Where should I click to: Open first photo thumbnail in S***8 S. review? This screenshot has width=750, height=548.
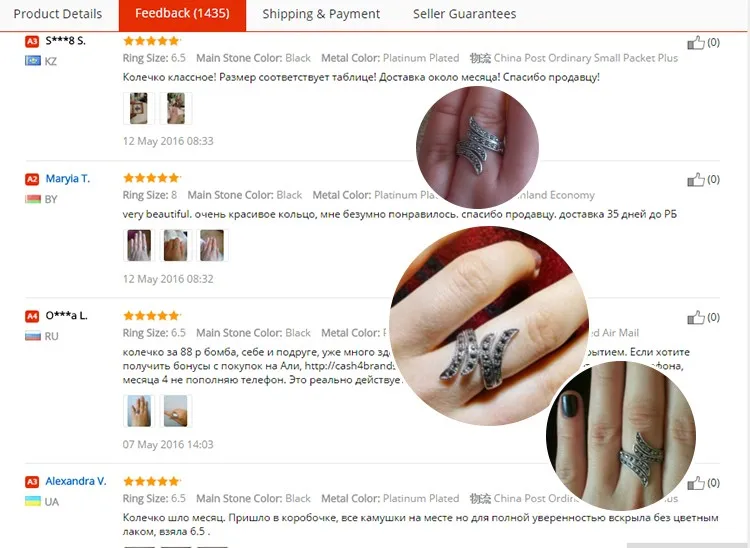click(139, 109)
